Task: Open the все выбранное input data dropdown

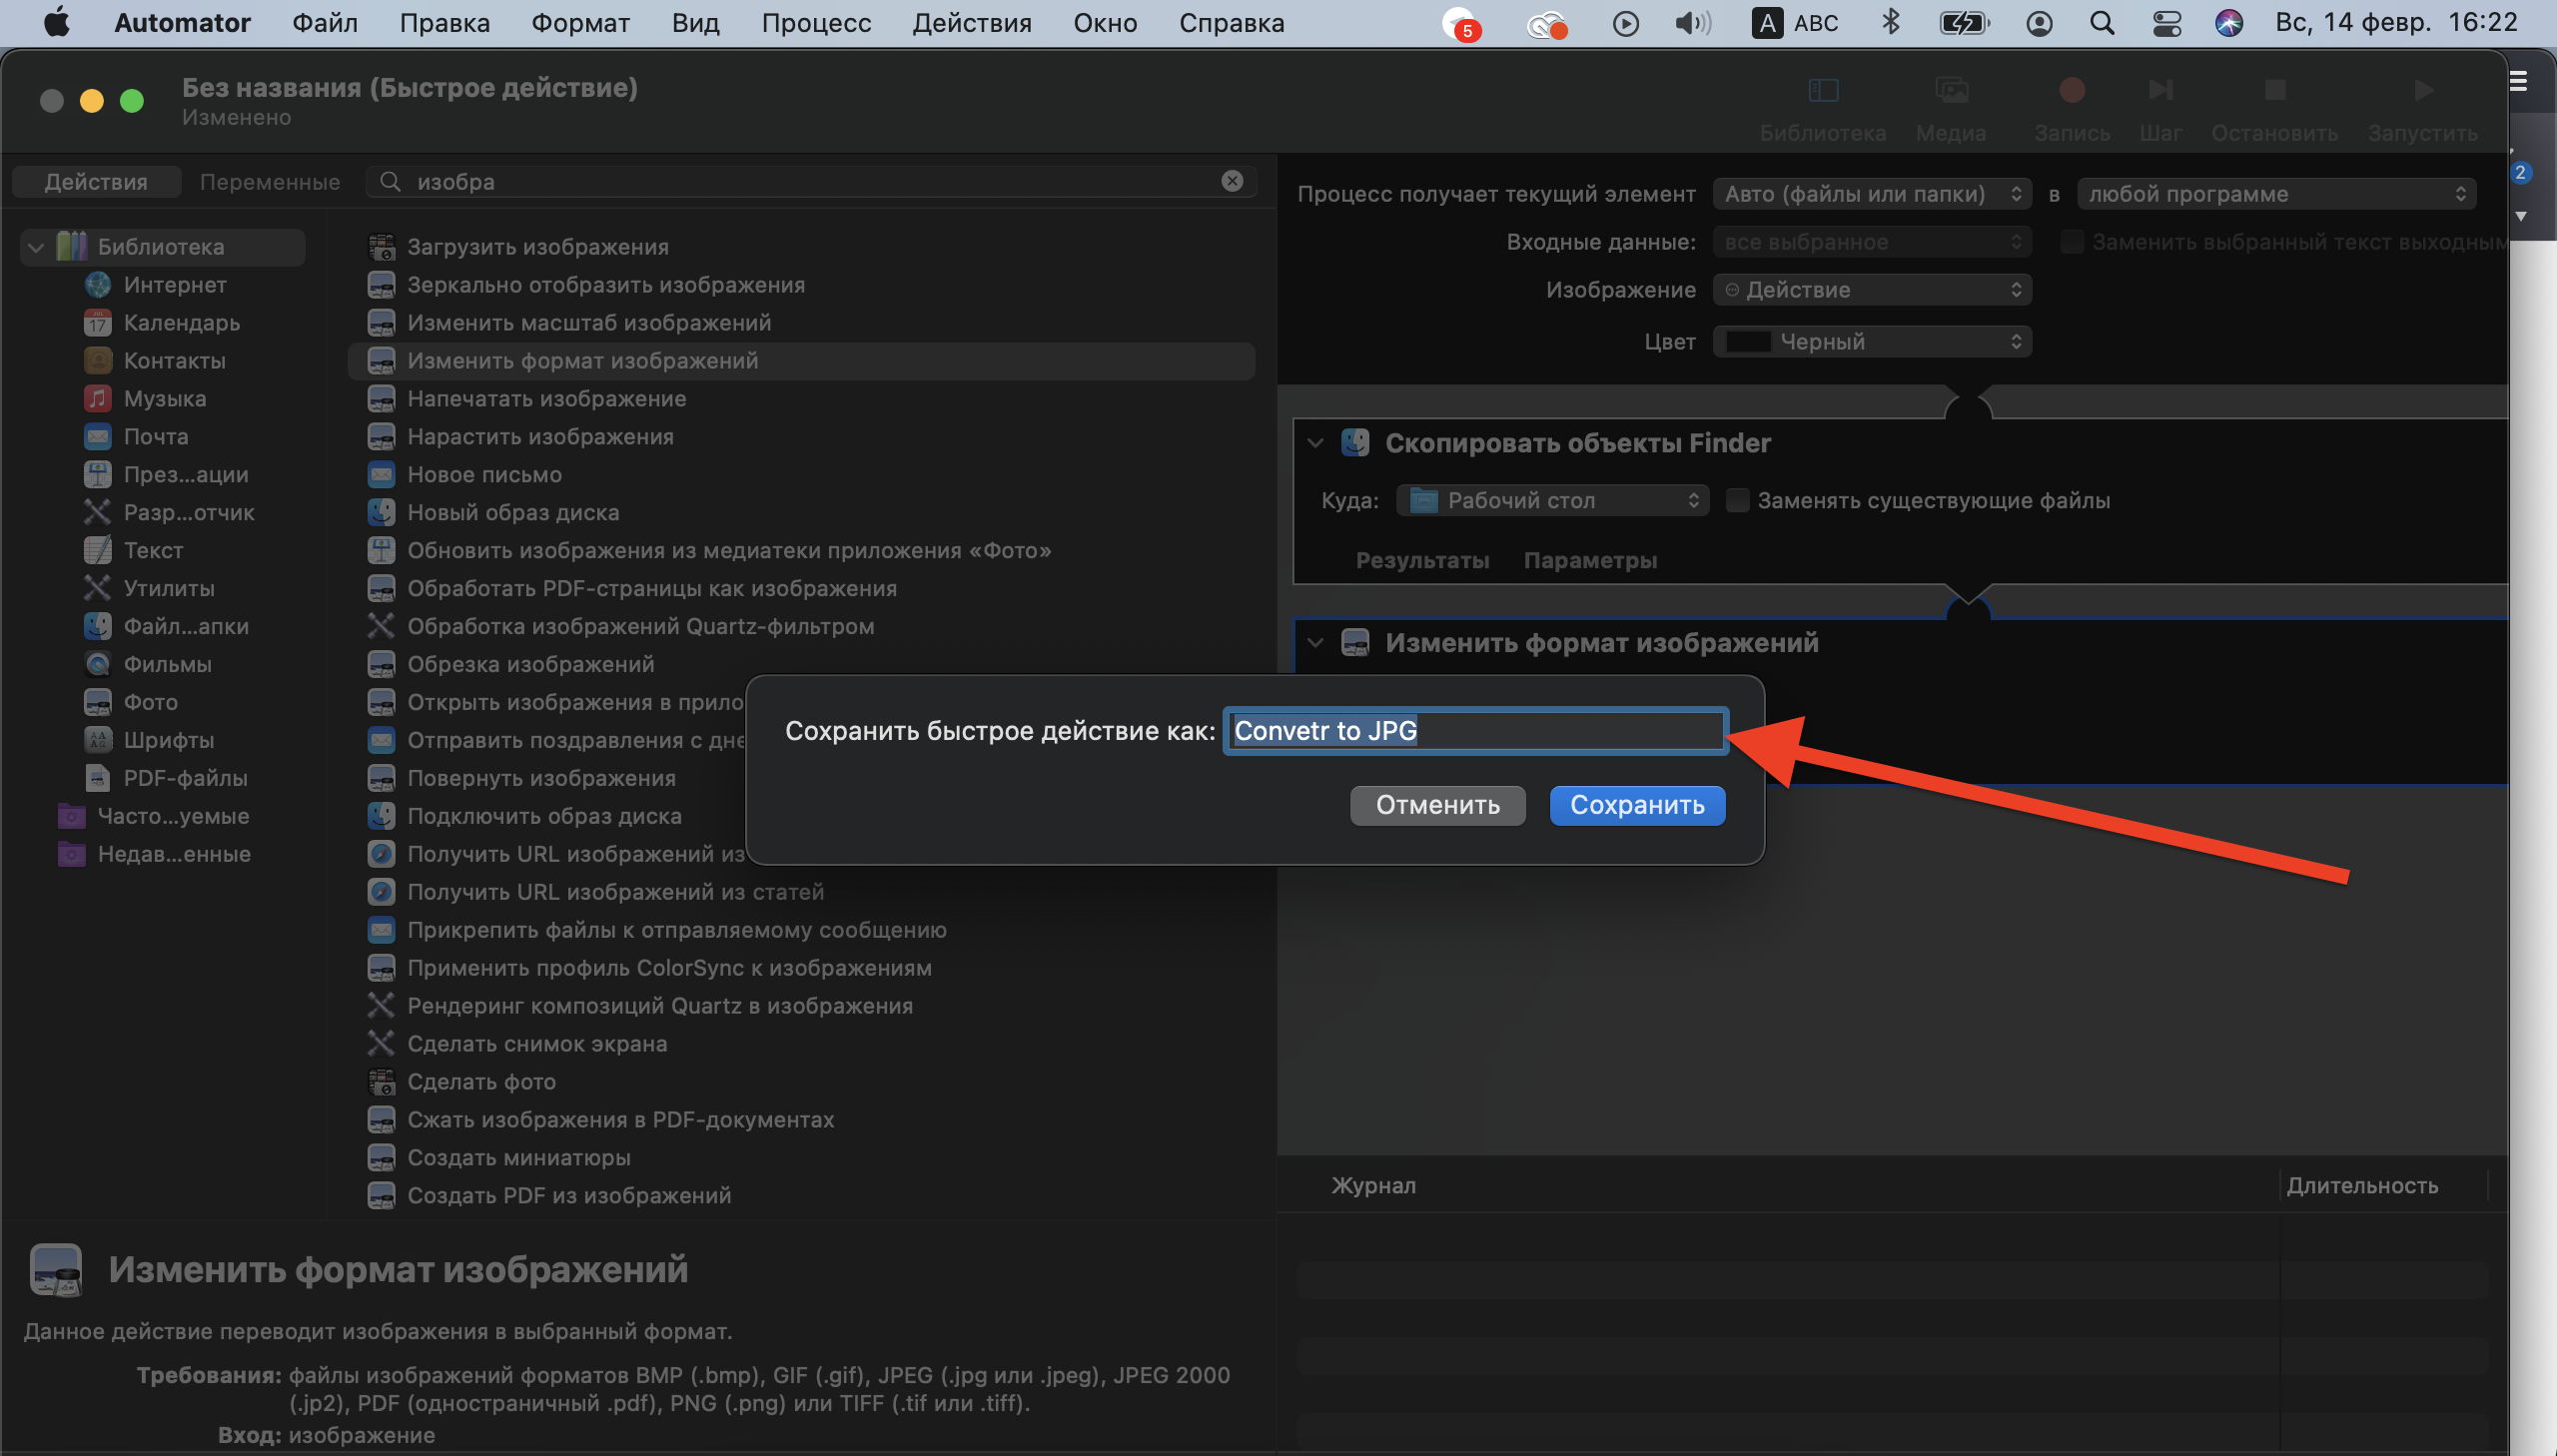Action: 1872,242
